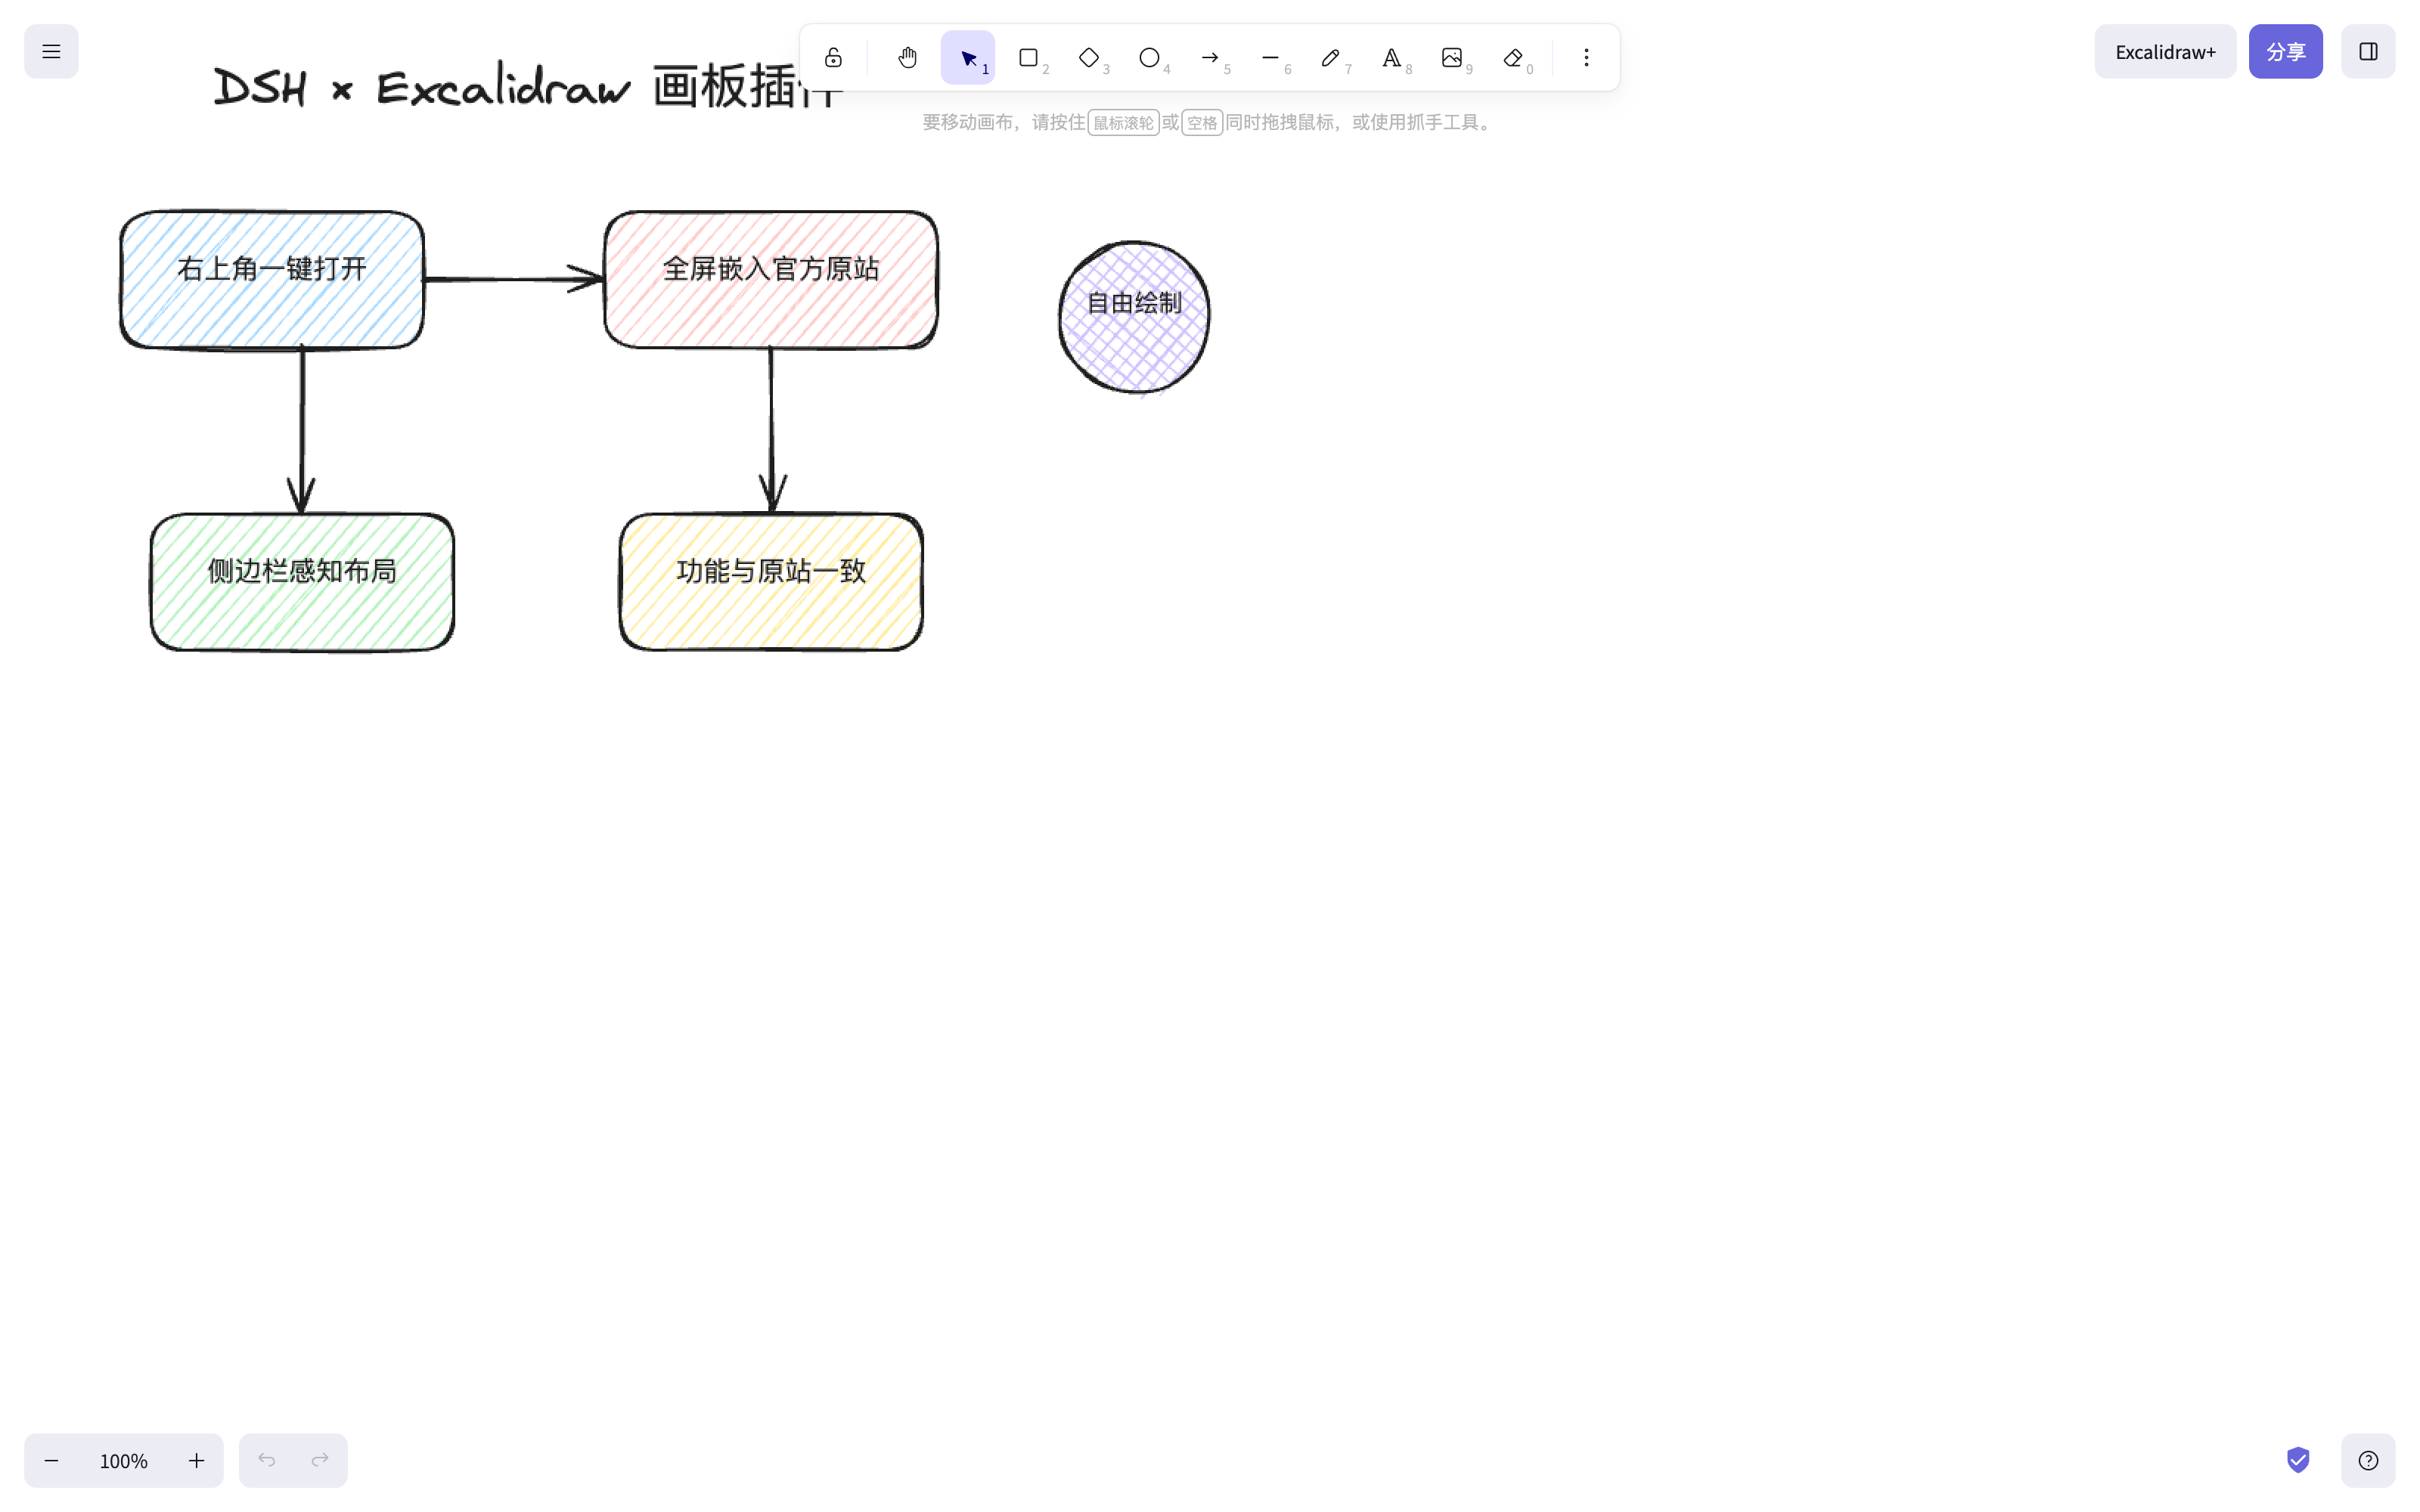Reset zoom via the 100% label
Screen dimensions: 2420x1512
pyautogui.click(x=124, y=1460)
